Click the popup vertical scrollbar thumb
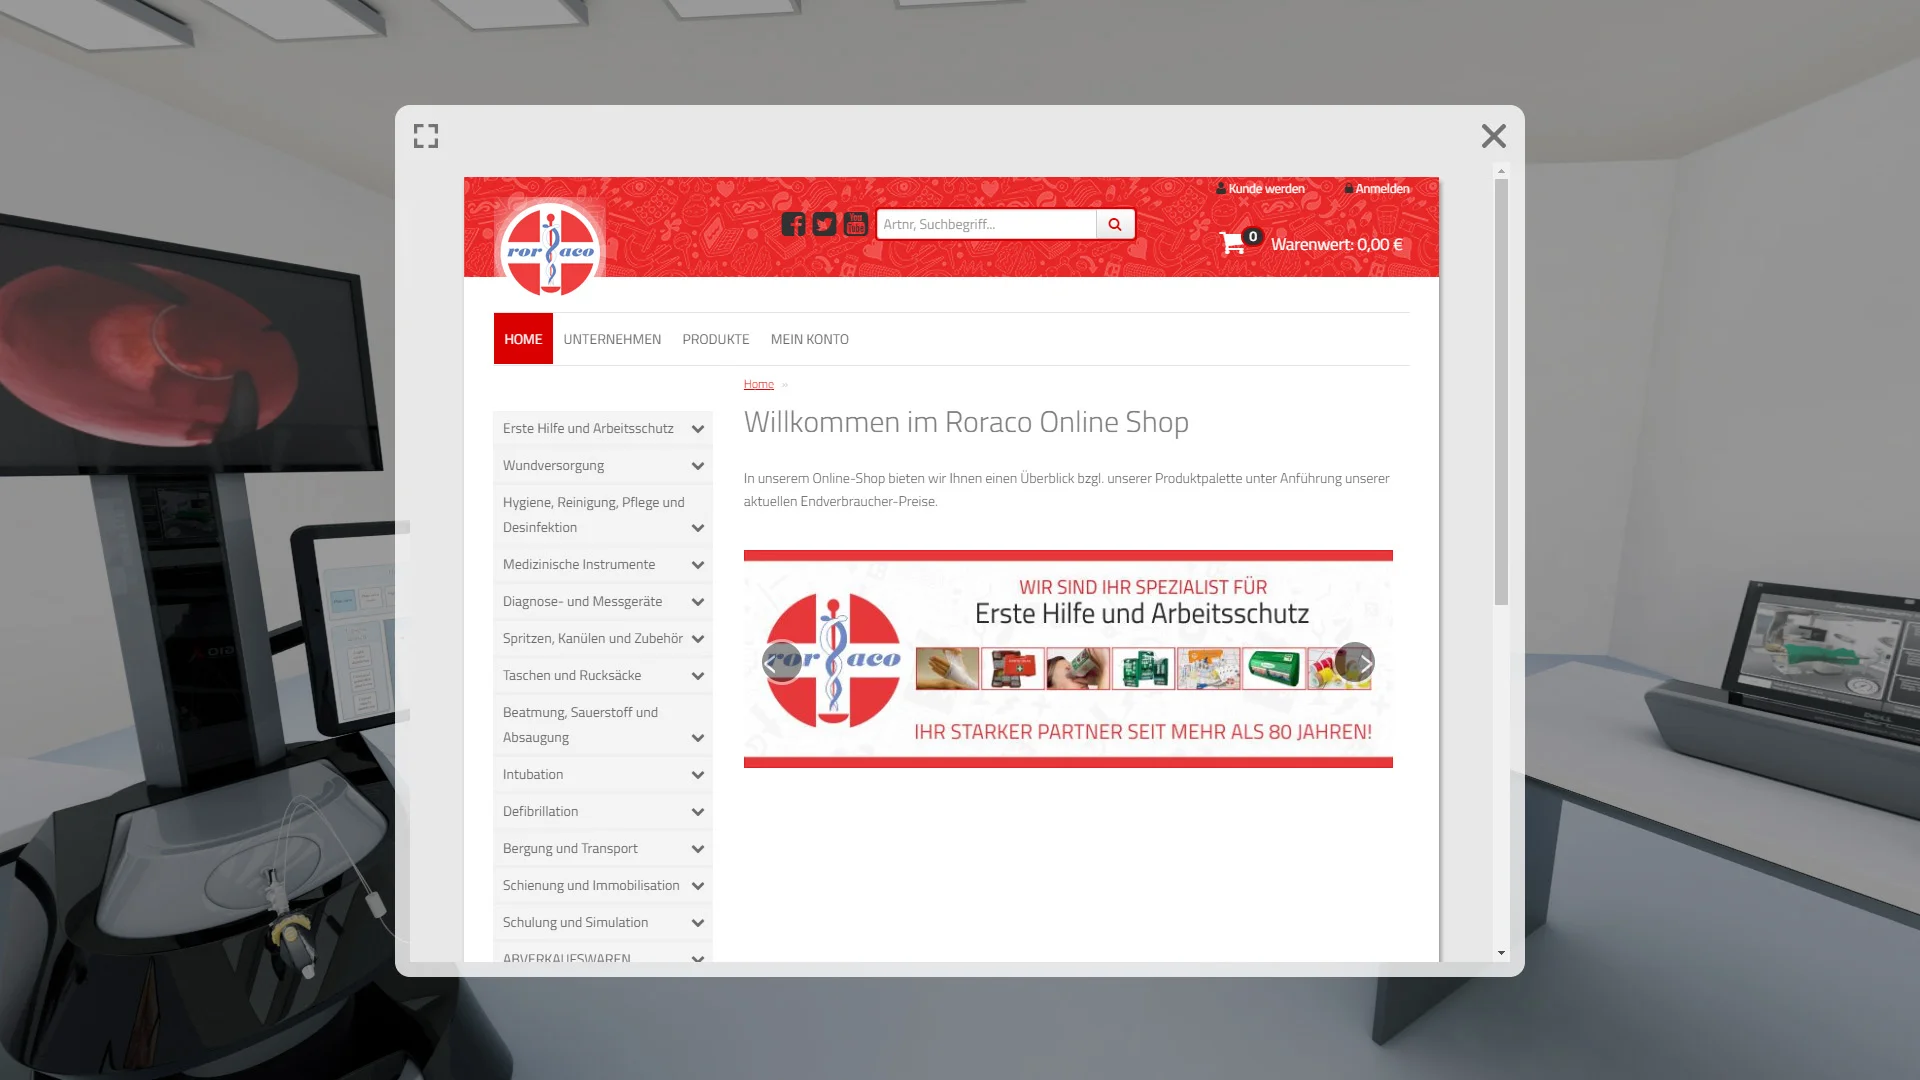This screenshot has height=1080, width=1920. [1501, 392]
